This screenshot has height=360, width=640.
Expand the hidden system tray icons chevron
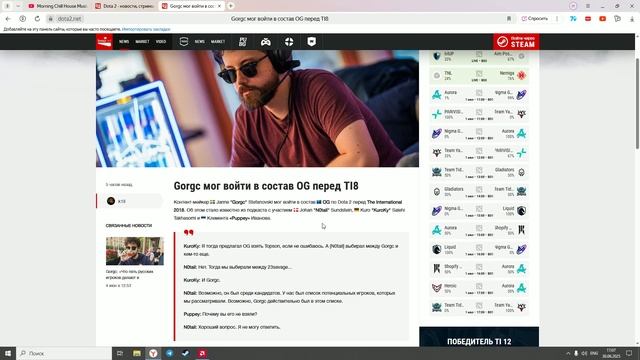[x=568, y=353]
